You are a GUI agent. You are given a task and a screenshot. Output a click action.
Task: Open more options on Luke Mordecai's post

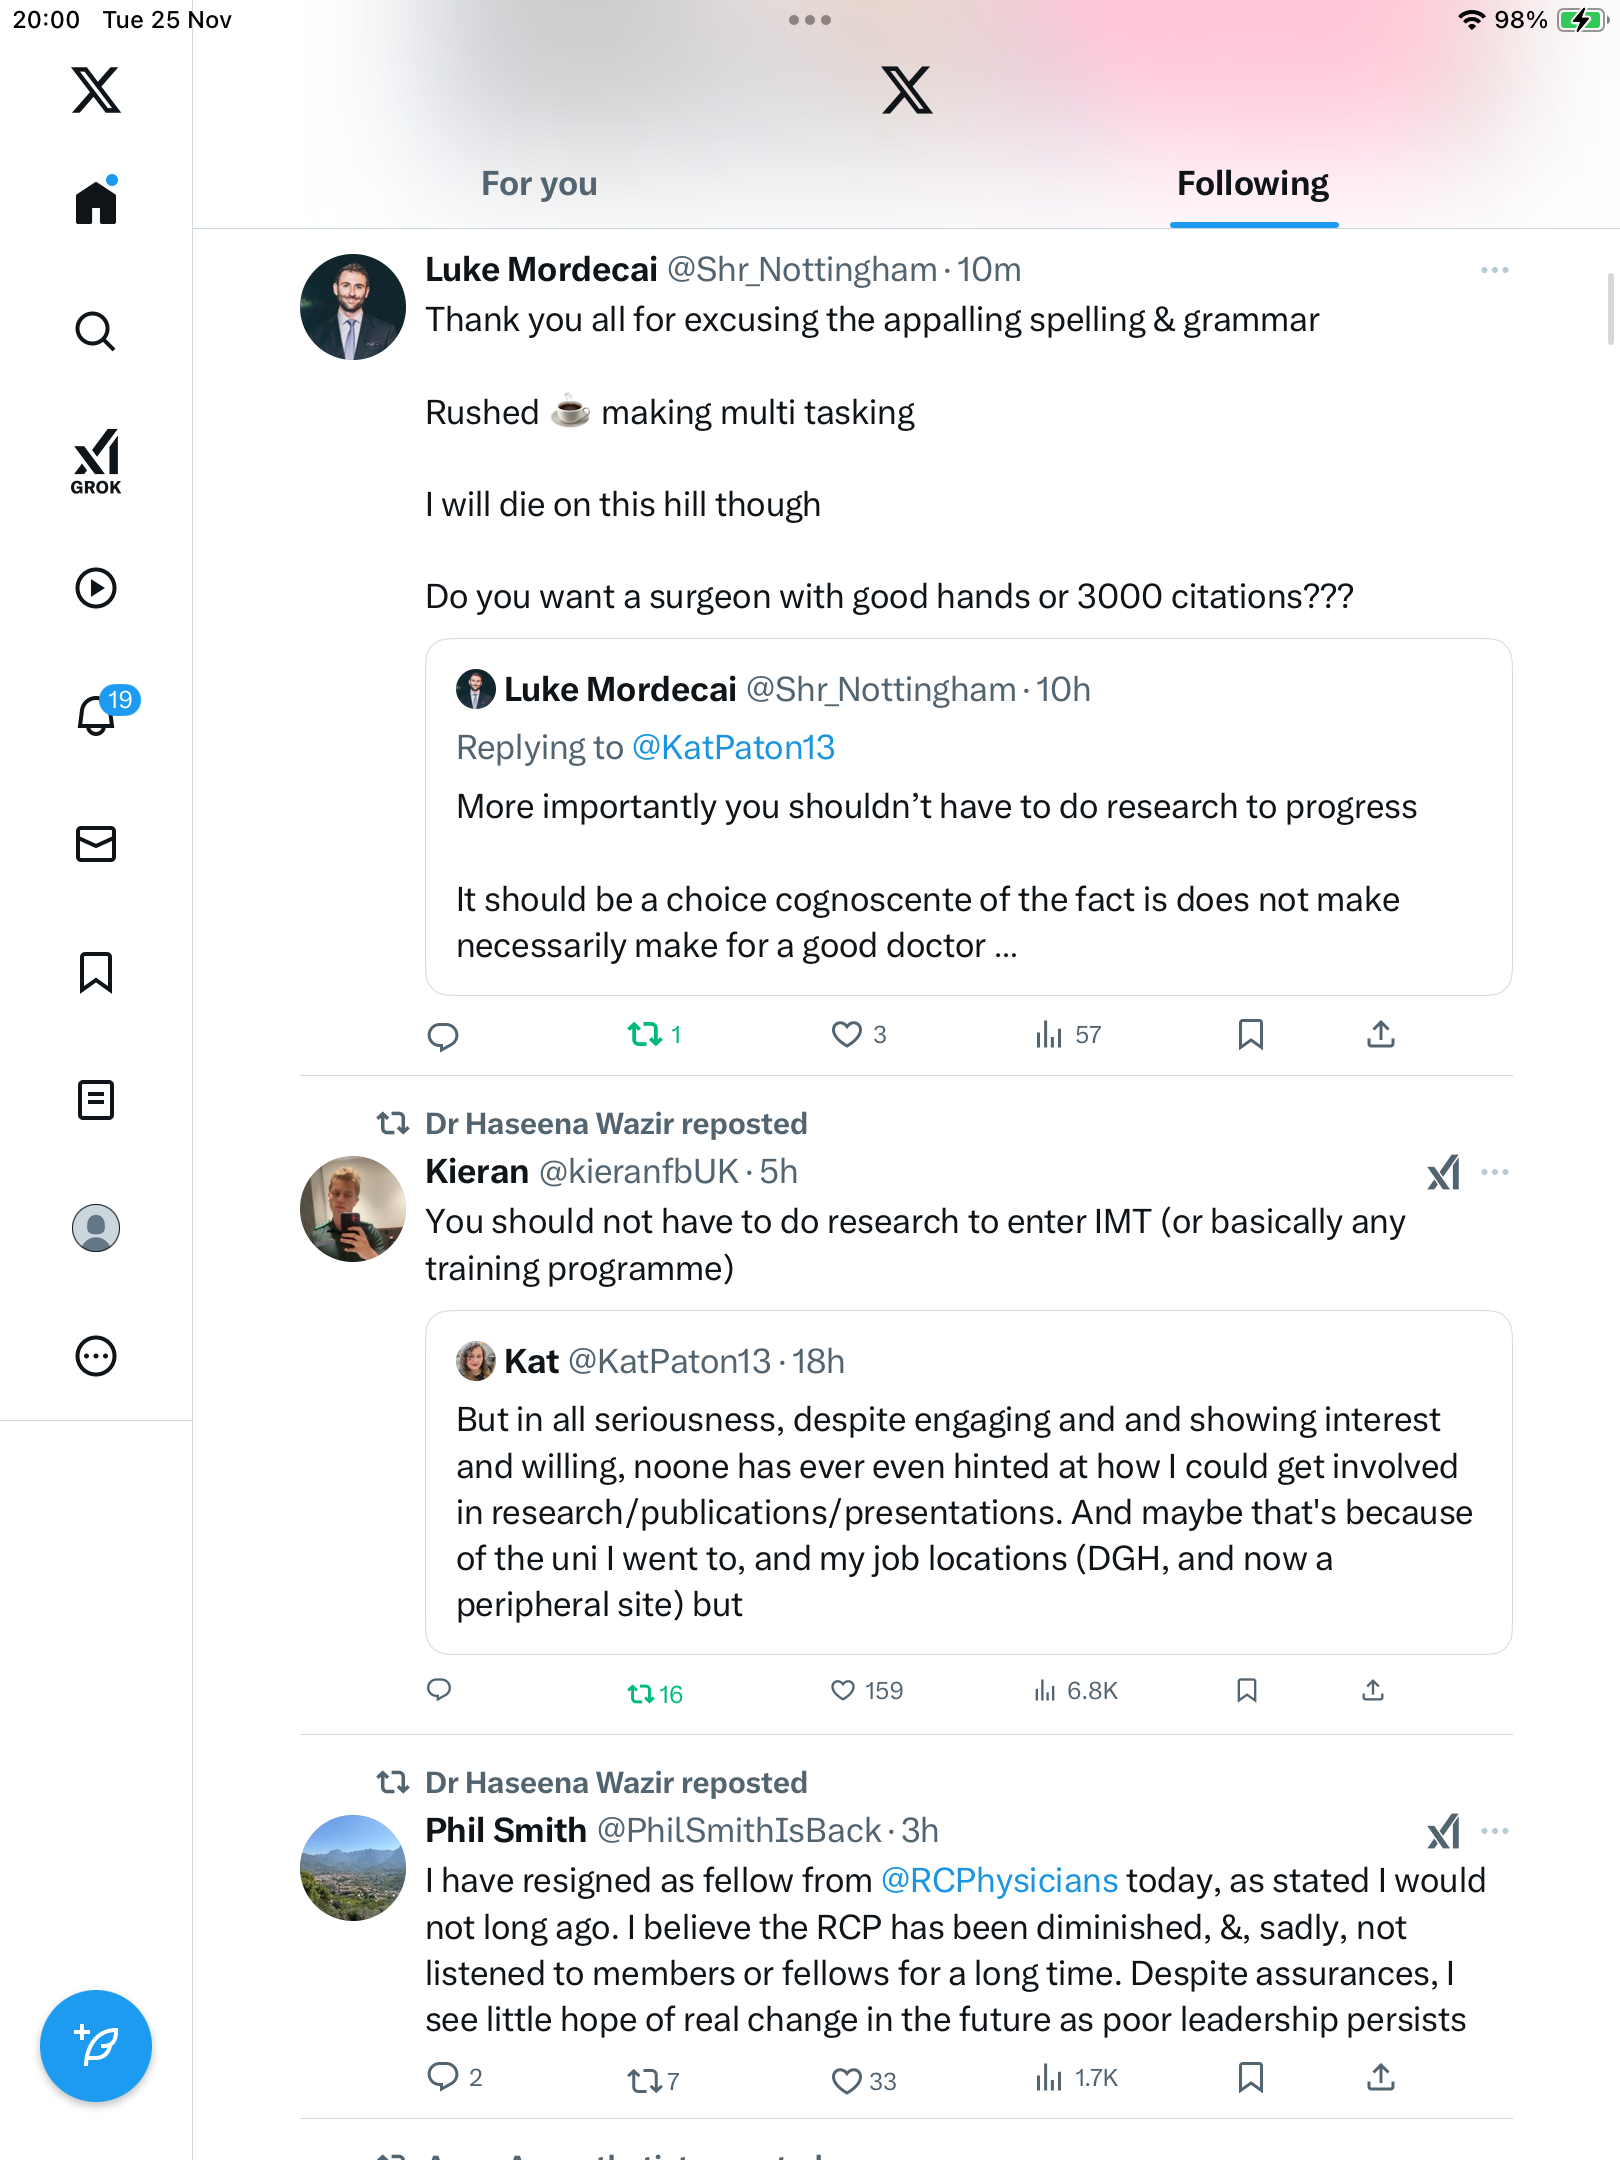pyautogui.click(x=1494, y=270)
